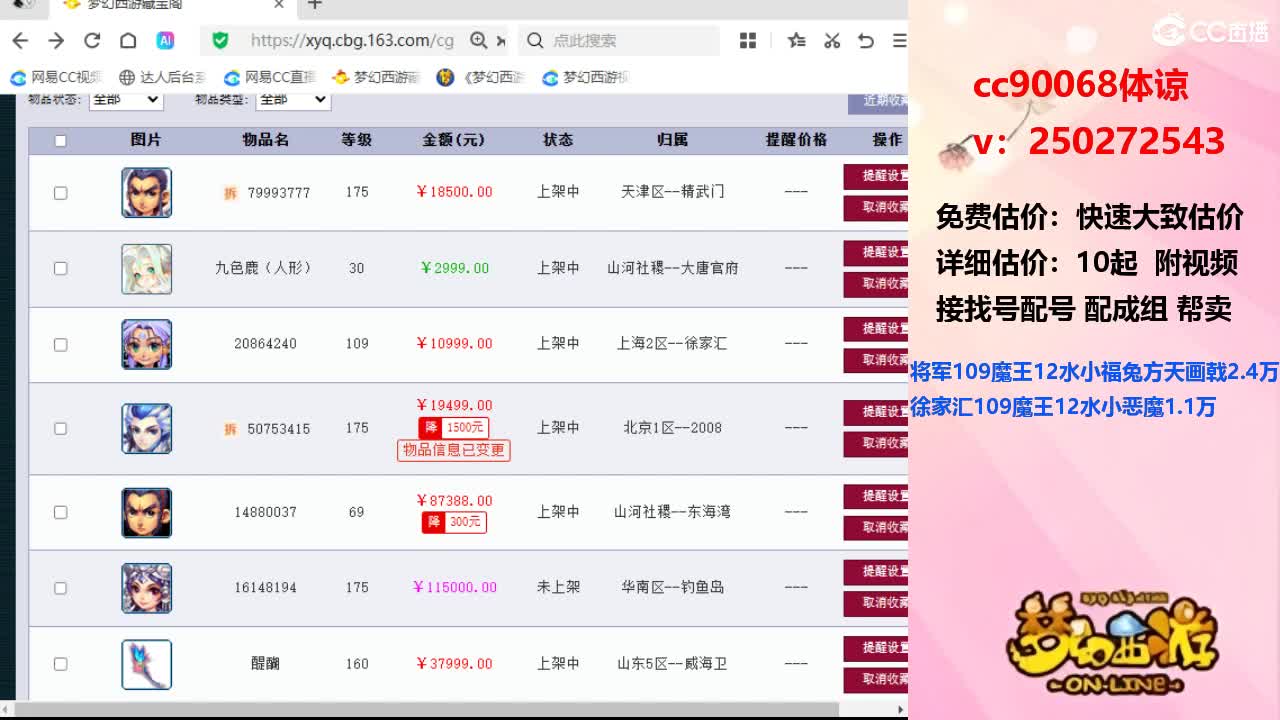Open item name 79993777

click(x=279, y=193)
